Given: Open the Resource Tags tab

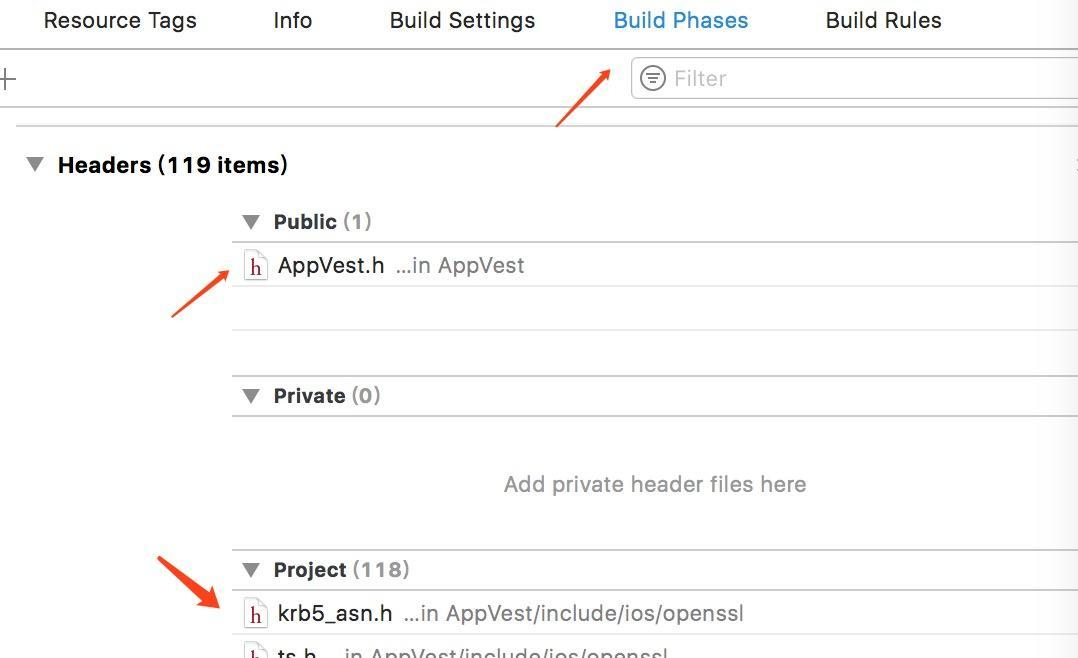Looking at the screenshot, I should coord(120,20).
